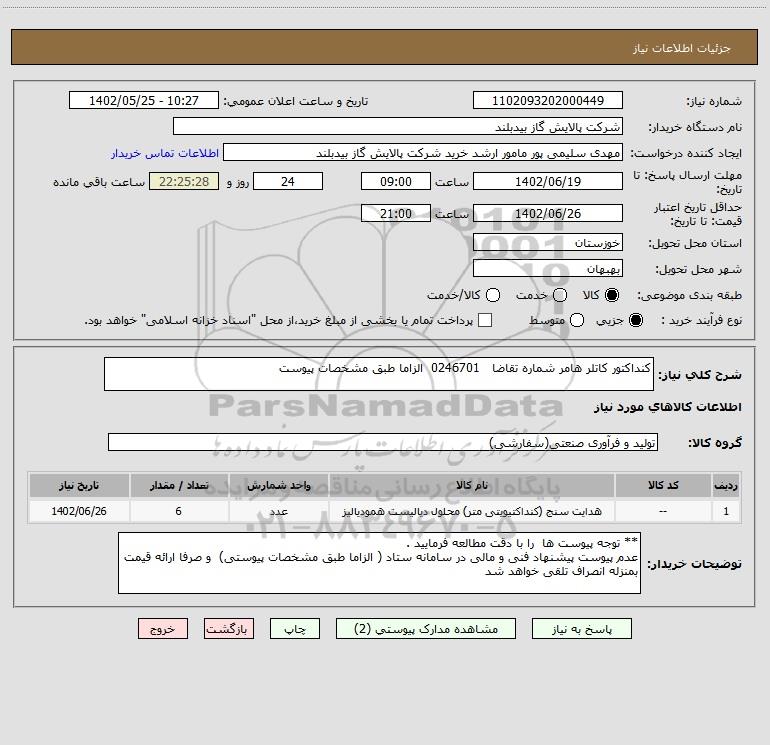Click row number cell 1
The width and height of the screenshot is (770, 745).
tap(726, 511)
